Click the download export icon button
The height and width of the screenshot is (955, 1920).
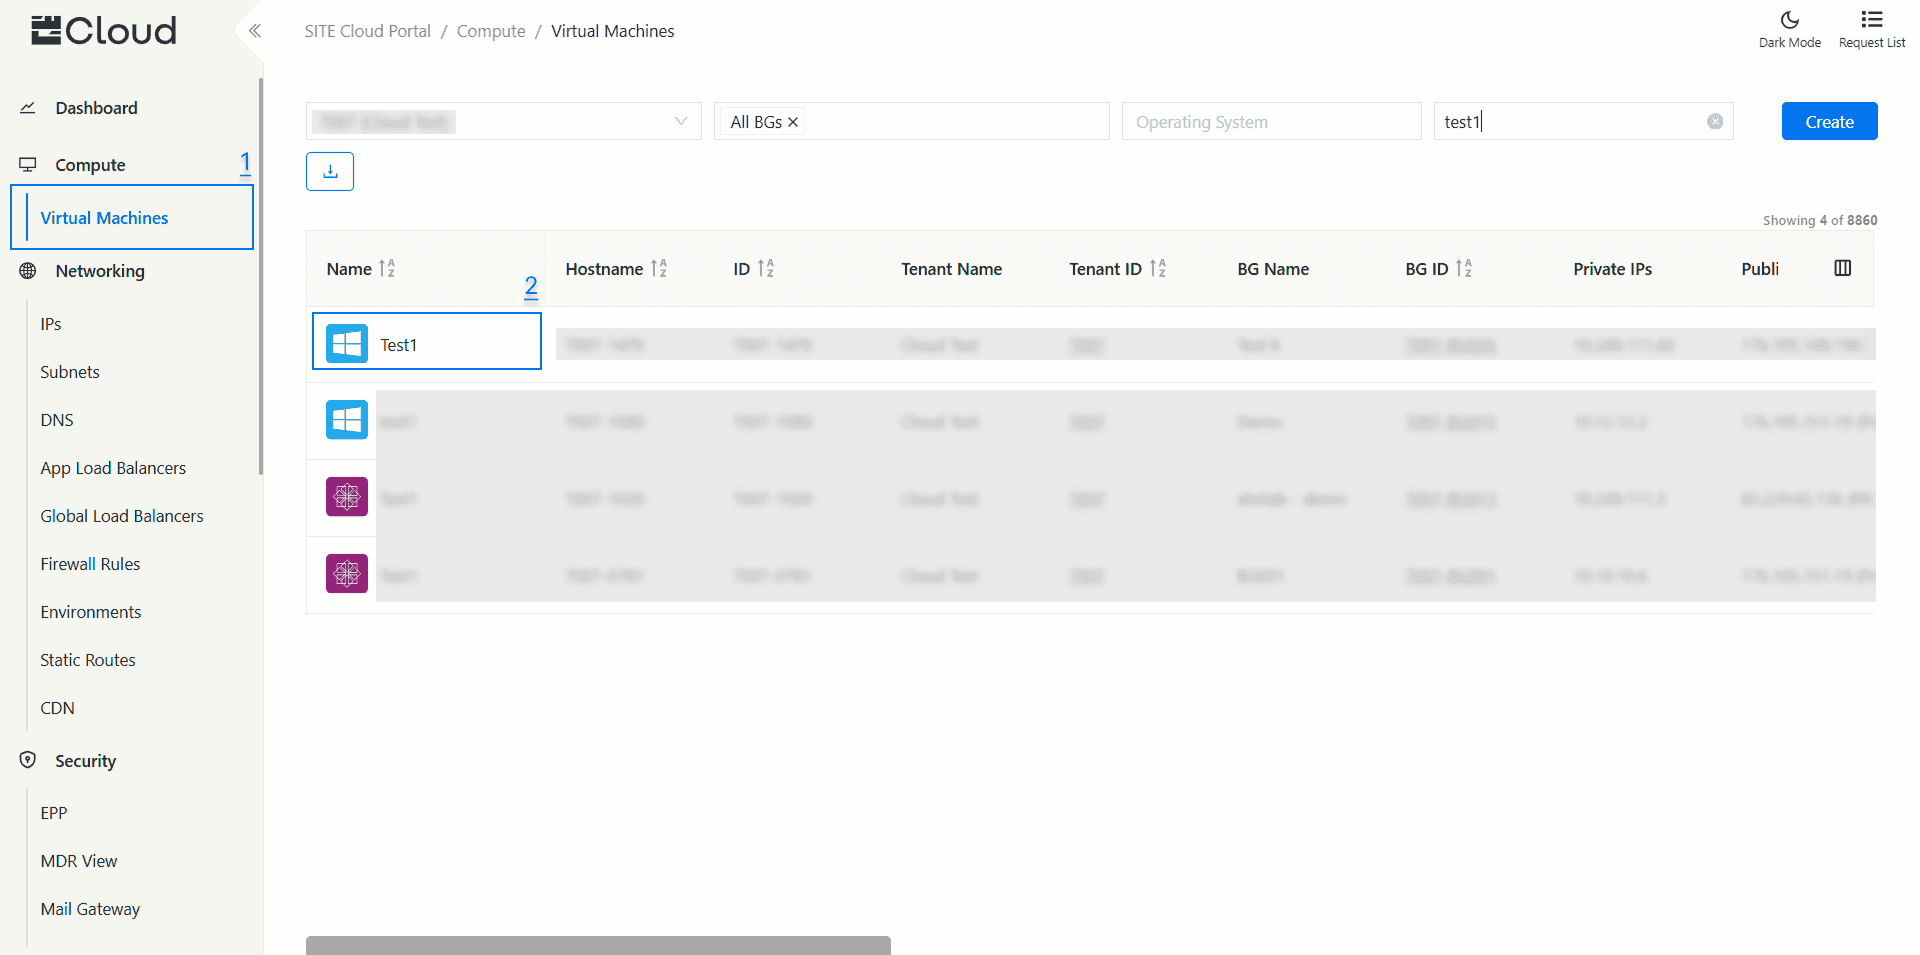pyautogui.click(x=330, y=171)
